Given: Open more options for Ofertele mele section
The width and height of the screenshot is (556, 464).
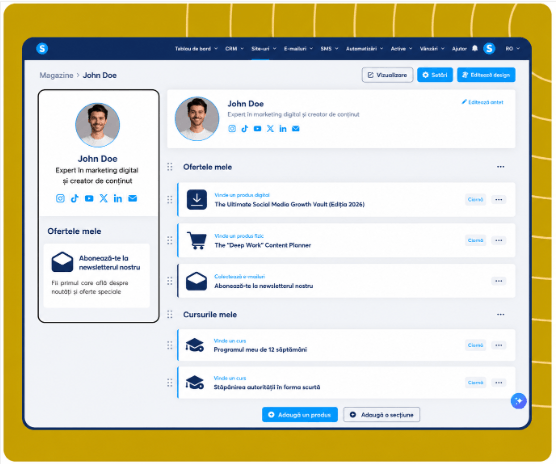Looking at the screenshot, I should click(500, 167).
